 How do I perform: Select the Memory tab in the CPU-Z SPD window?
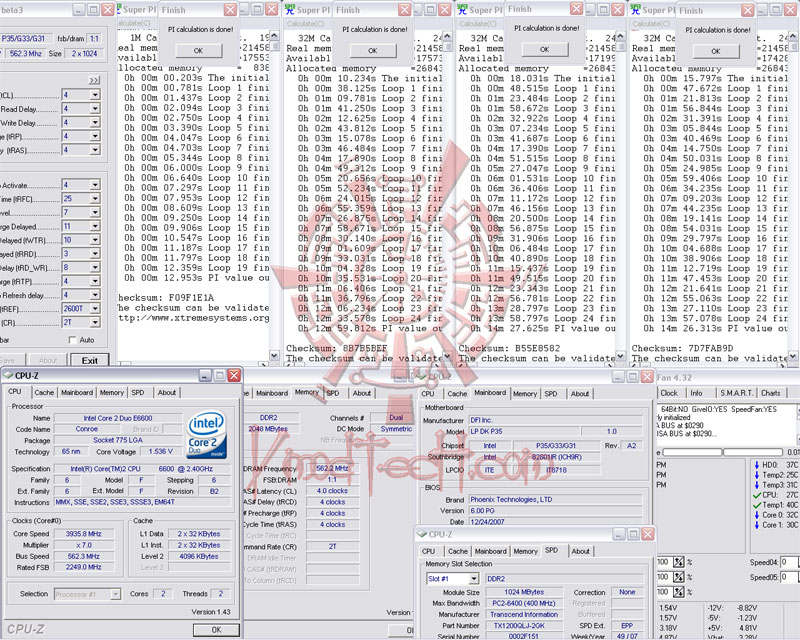pos(525,551)
